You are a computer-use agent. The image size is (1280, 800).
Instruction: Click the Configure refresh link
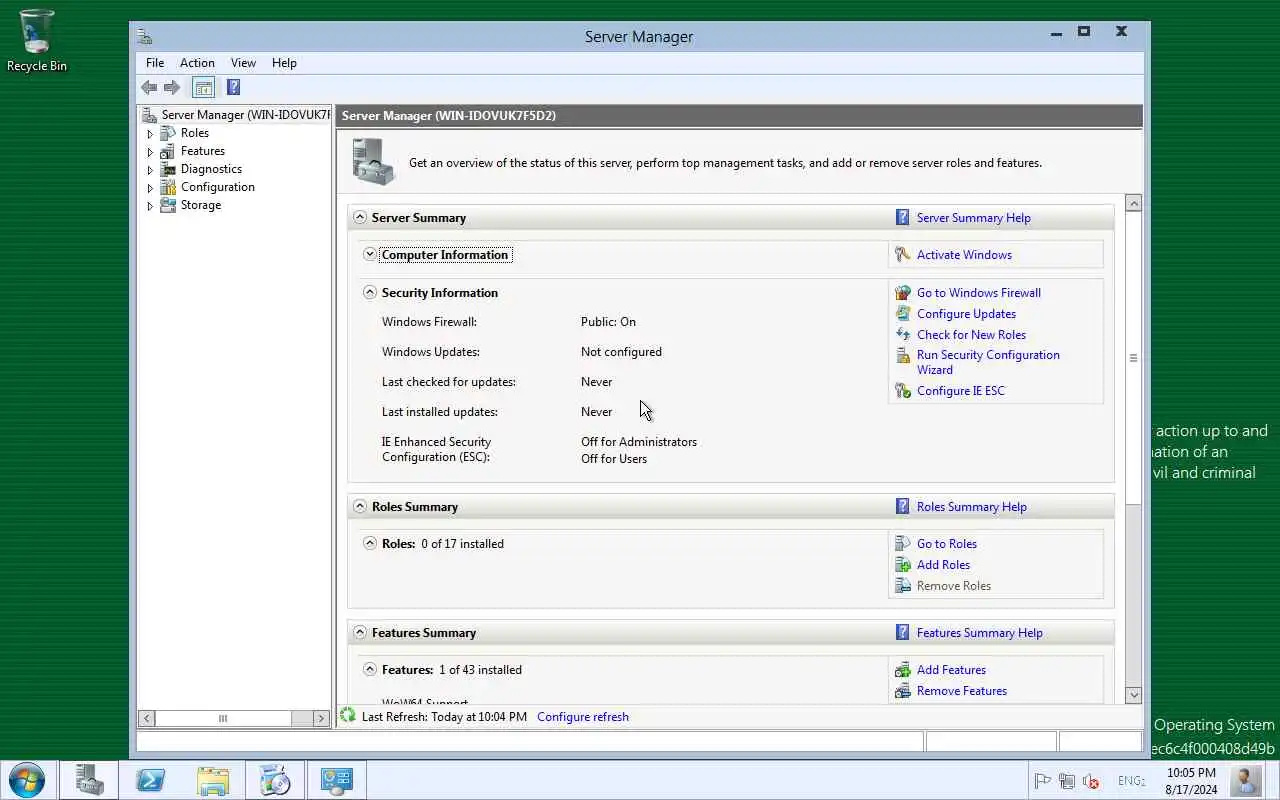(x=583, y=716)
